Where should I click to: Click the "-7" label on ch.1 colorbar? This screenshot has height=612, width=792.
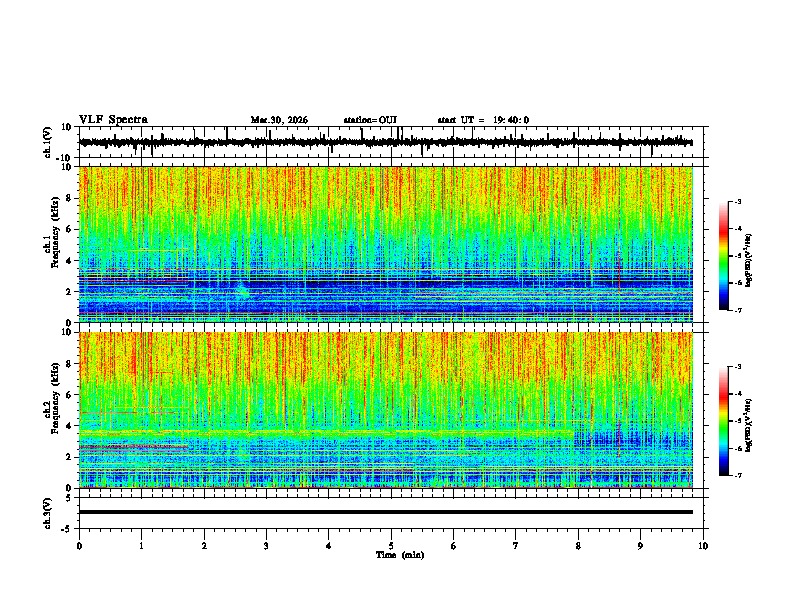click(x=738, y=310)
